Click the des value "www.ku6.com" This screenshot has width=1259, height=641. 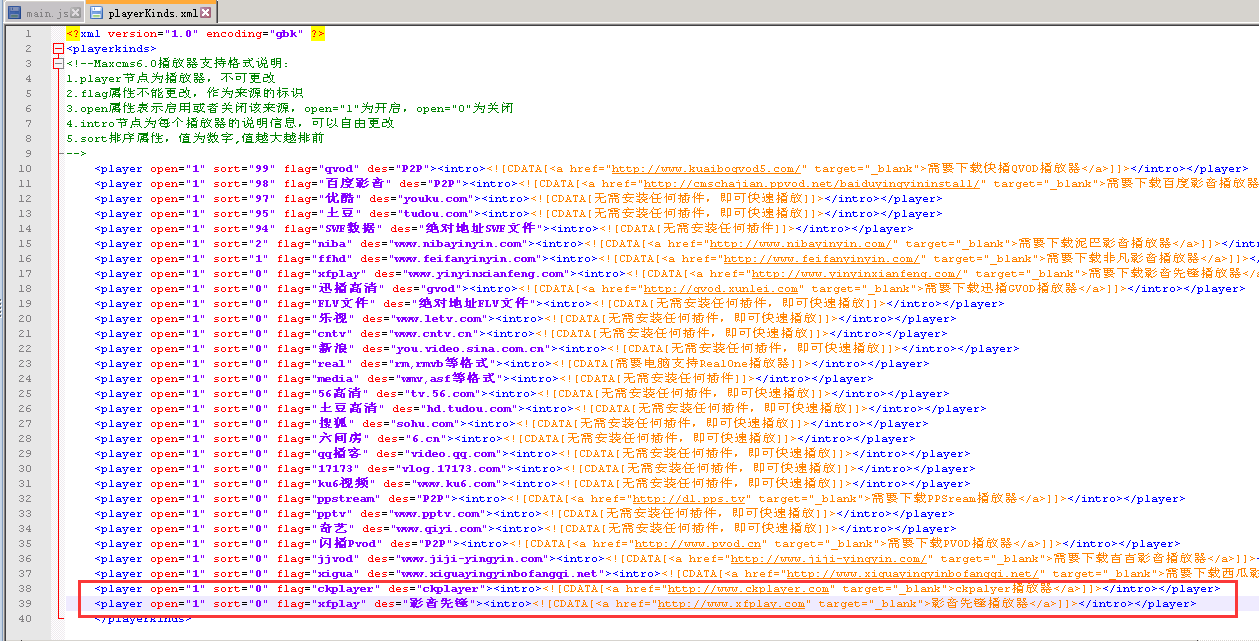454,484
